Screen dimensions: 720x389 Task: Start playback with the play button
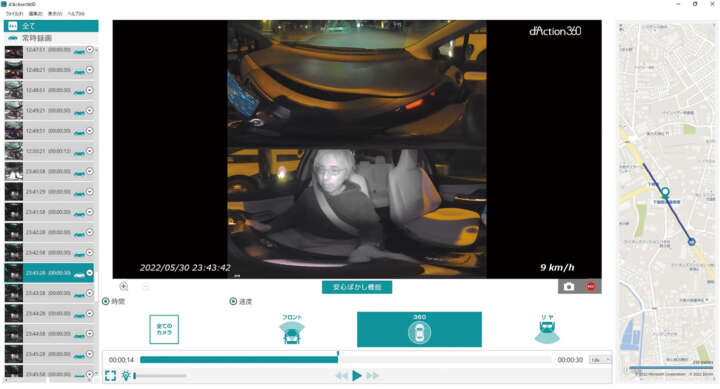coord(357,376)
